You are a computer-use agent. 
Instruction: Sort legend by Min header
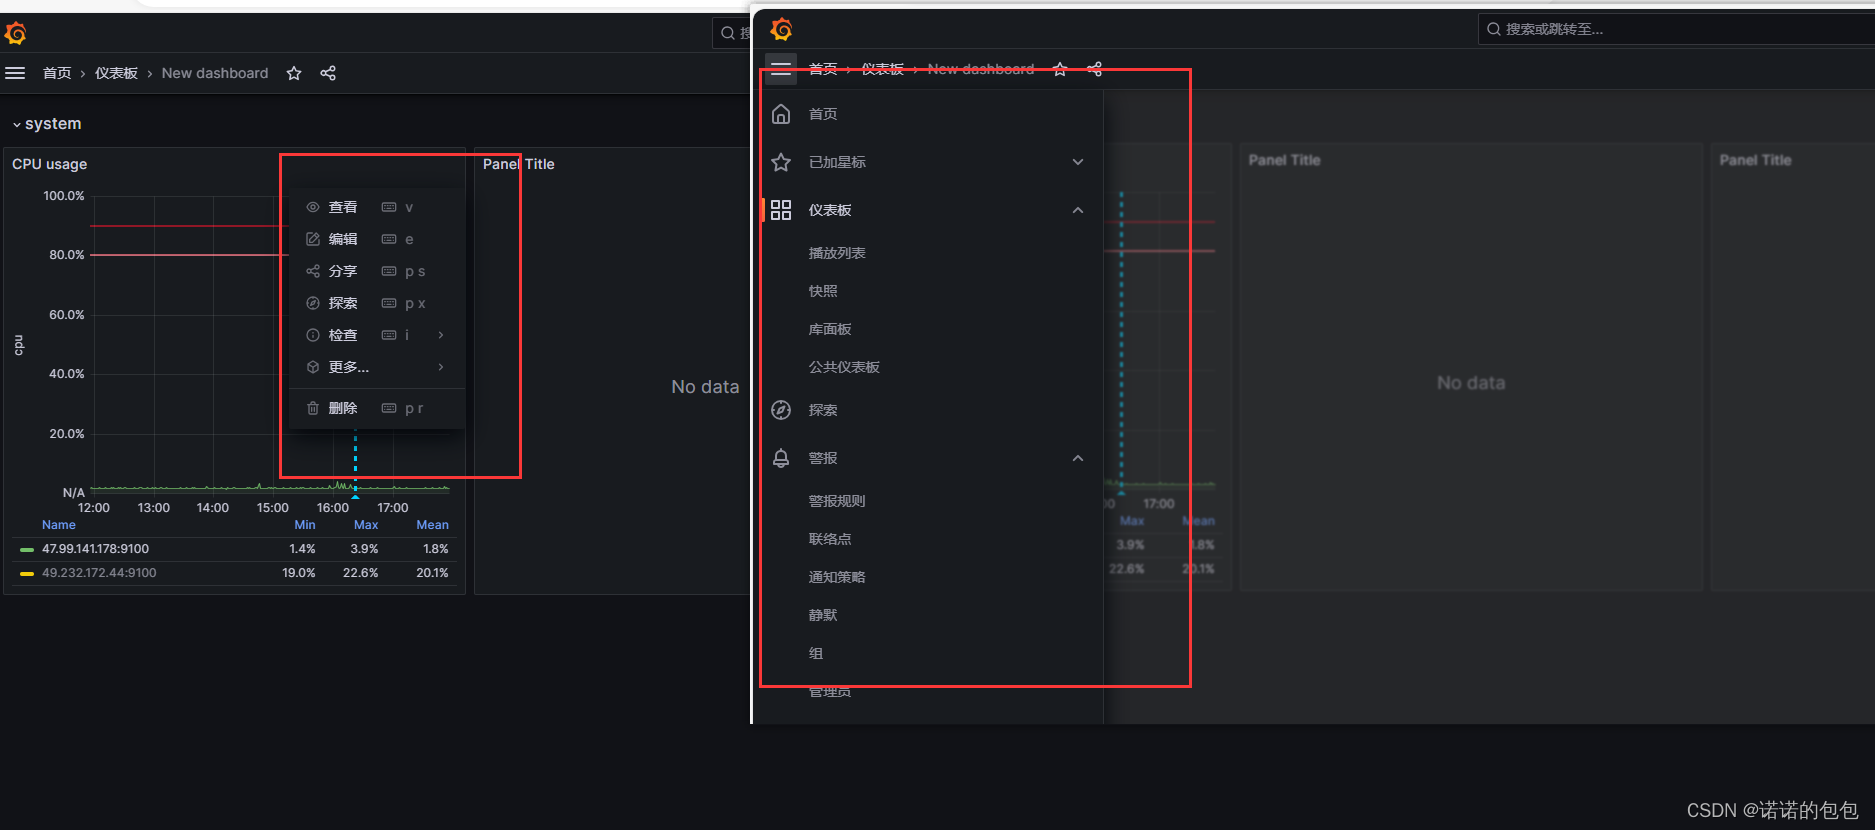pyautogui.click(x=305, y=525)
